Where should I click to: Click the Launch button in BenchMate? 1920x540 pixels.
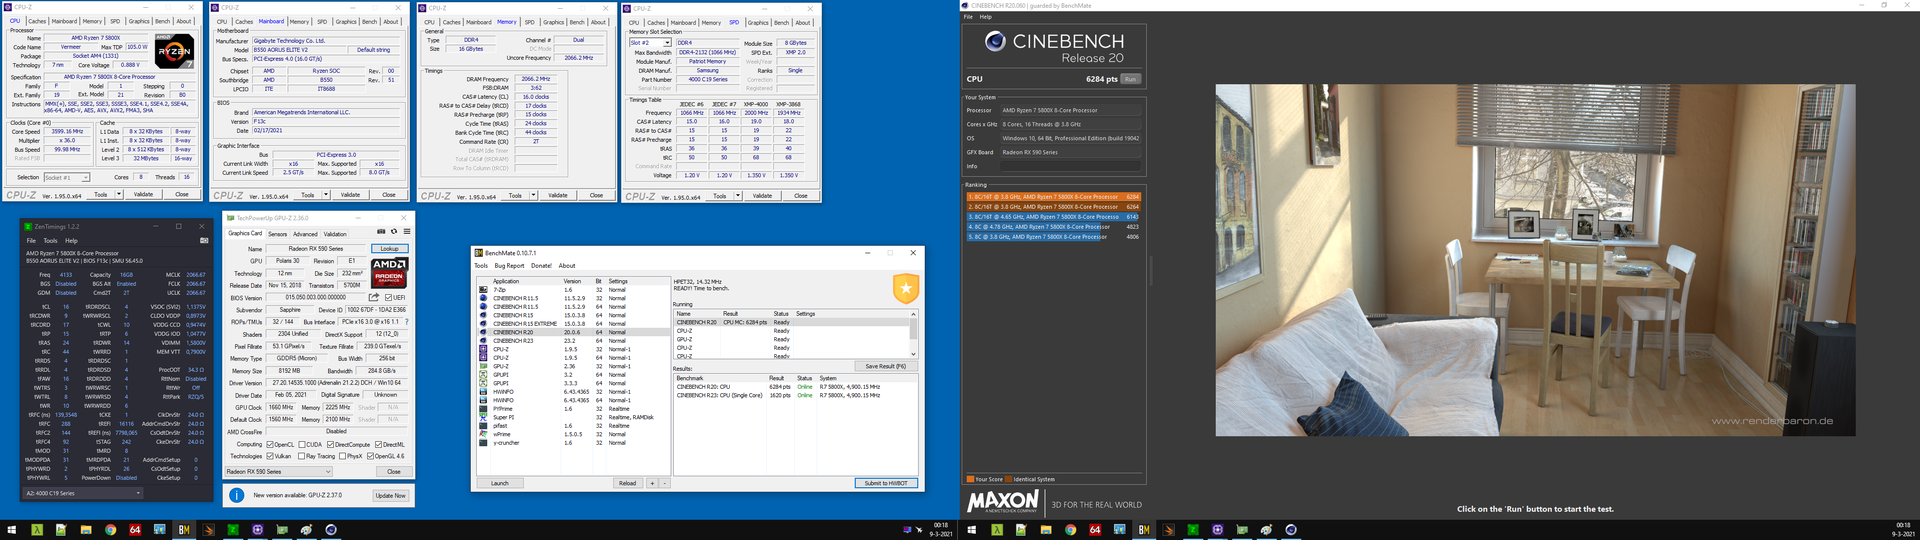(500, 483)
